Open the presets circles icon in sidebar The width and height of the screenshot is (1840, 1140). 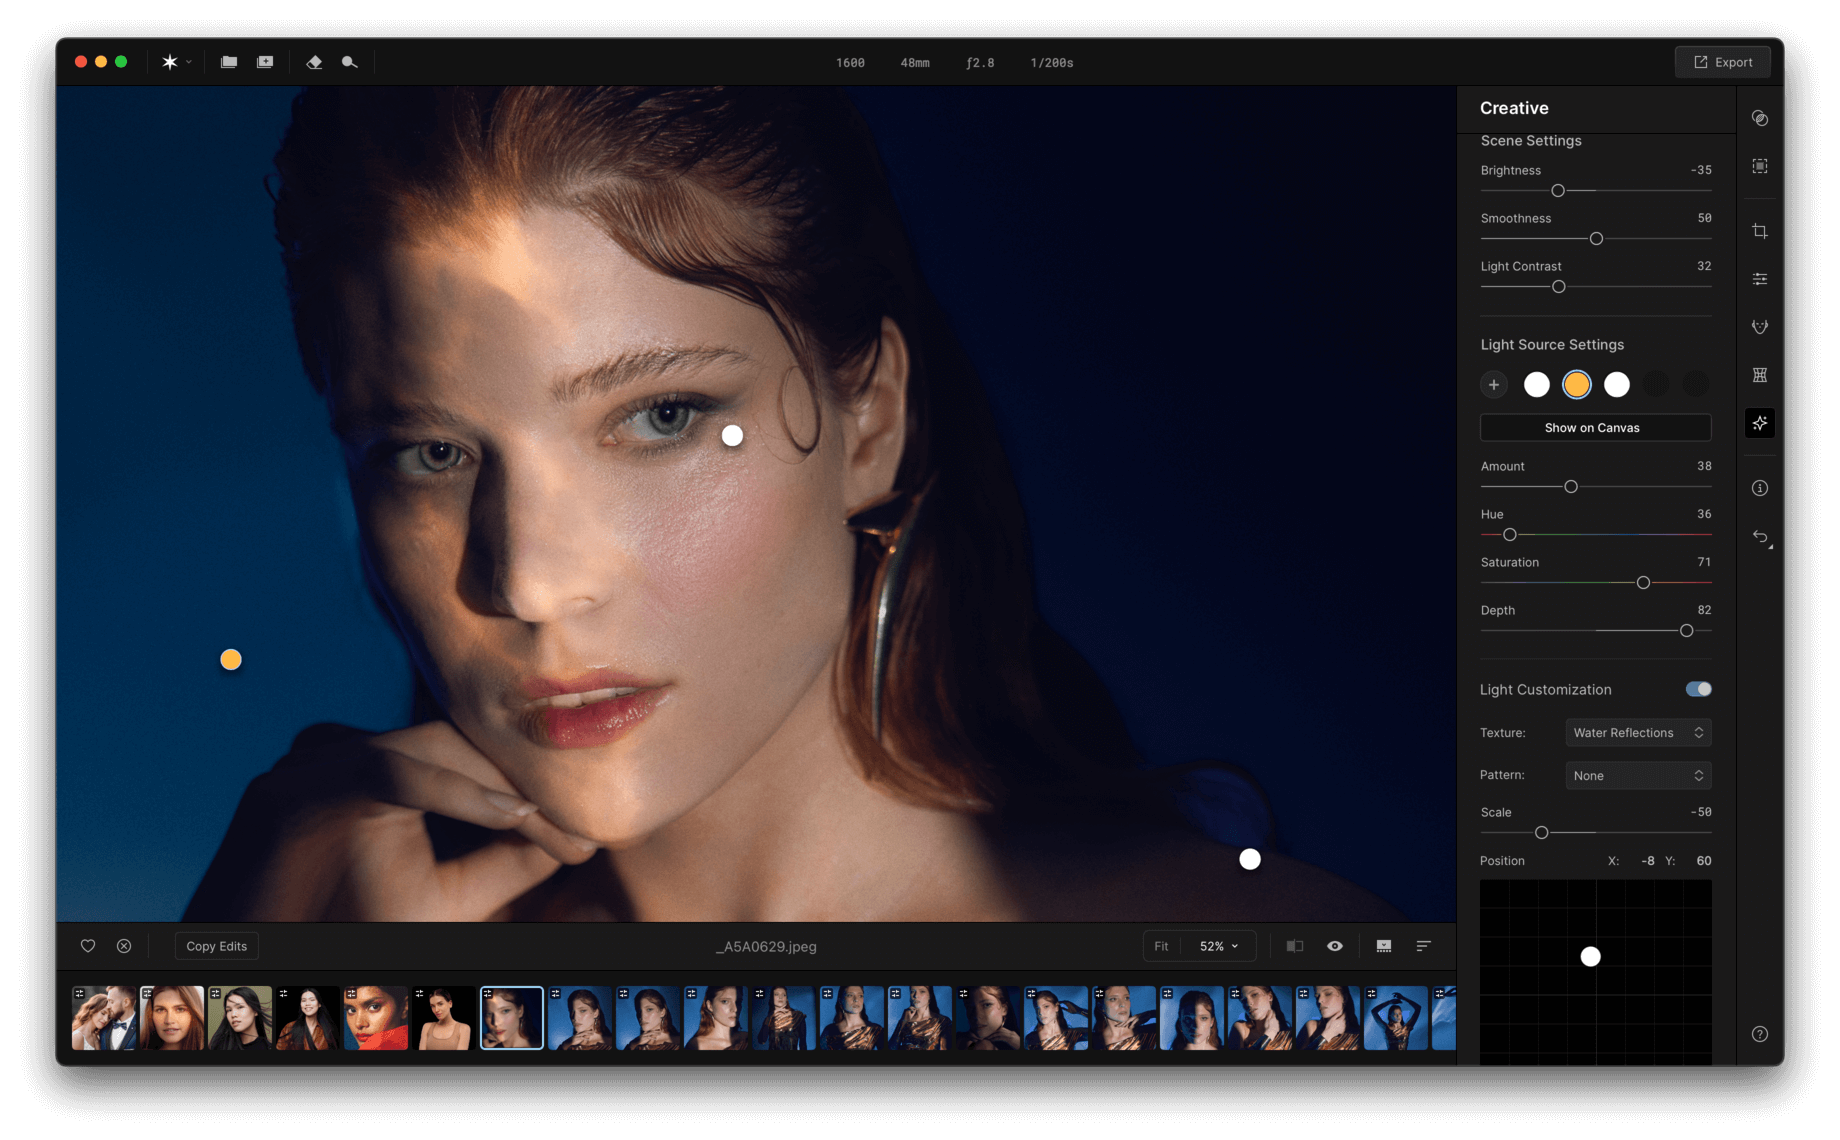coord(1760,118)
